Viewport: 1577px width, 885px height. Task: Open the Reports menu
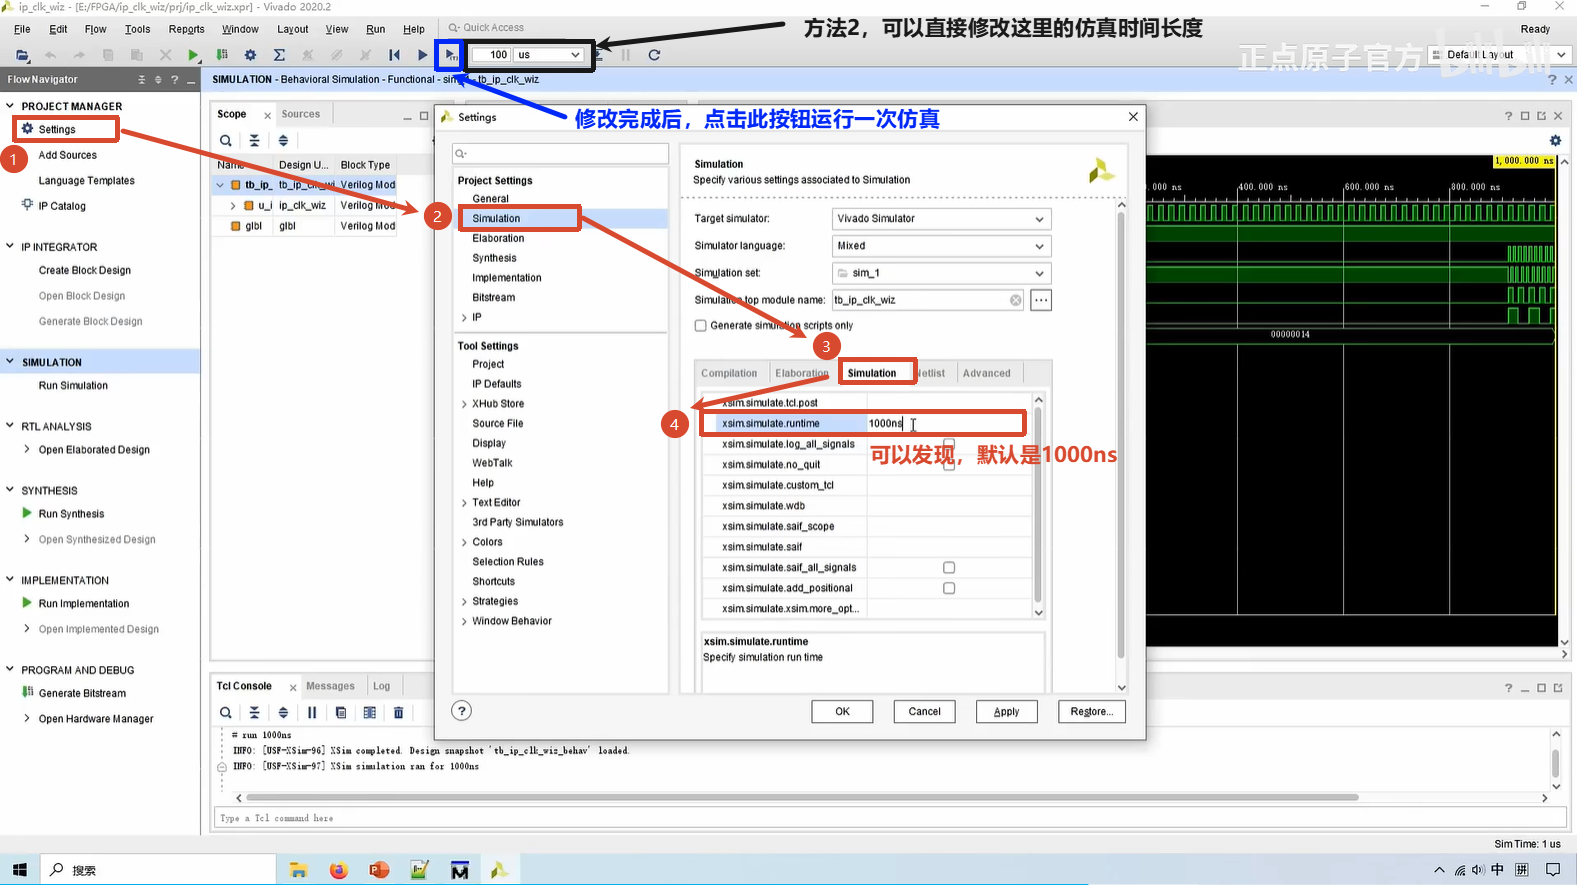pos(186,29)
